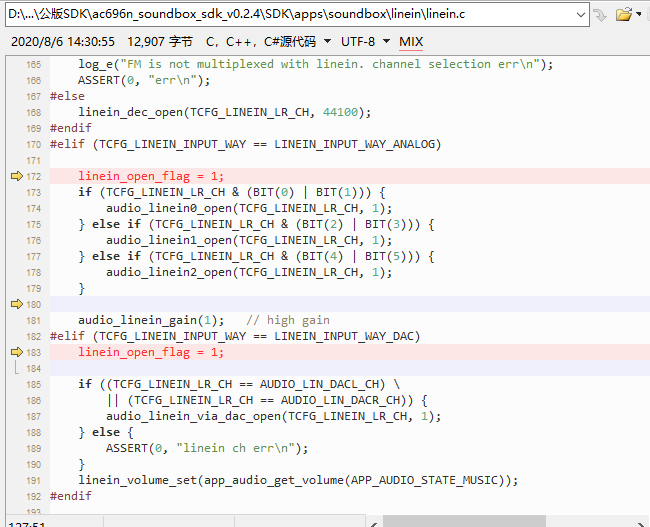Click the difference arrow on line 183
650x527 pixels.
coord(16,352)
